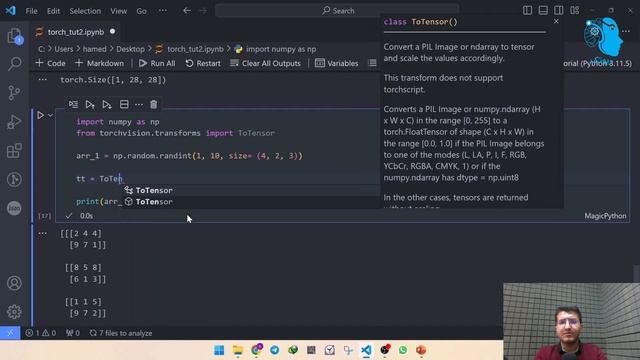Click Run by Line cell toolbar icon

coord(73,104)
